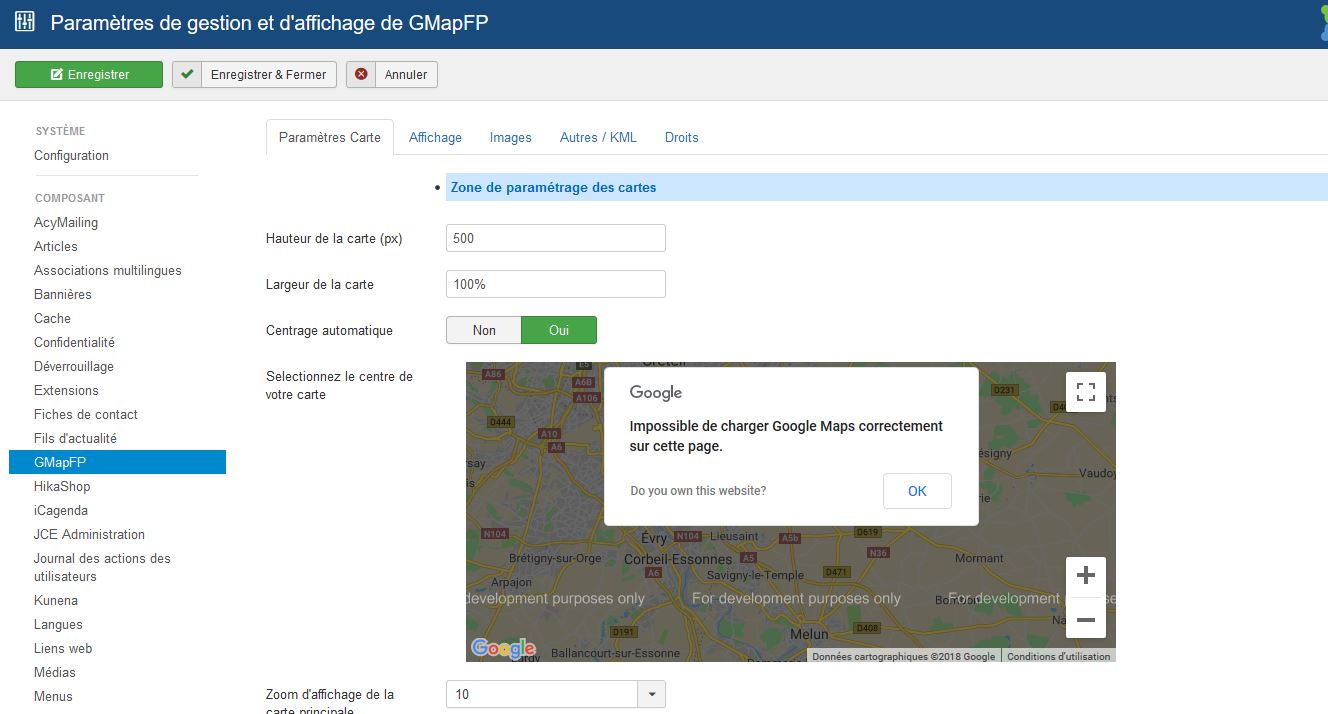
Task: Set Centrage automatique to Oui
Action: 559,330
